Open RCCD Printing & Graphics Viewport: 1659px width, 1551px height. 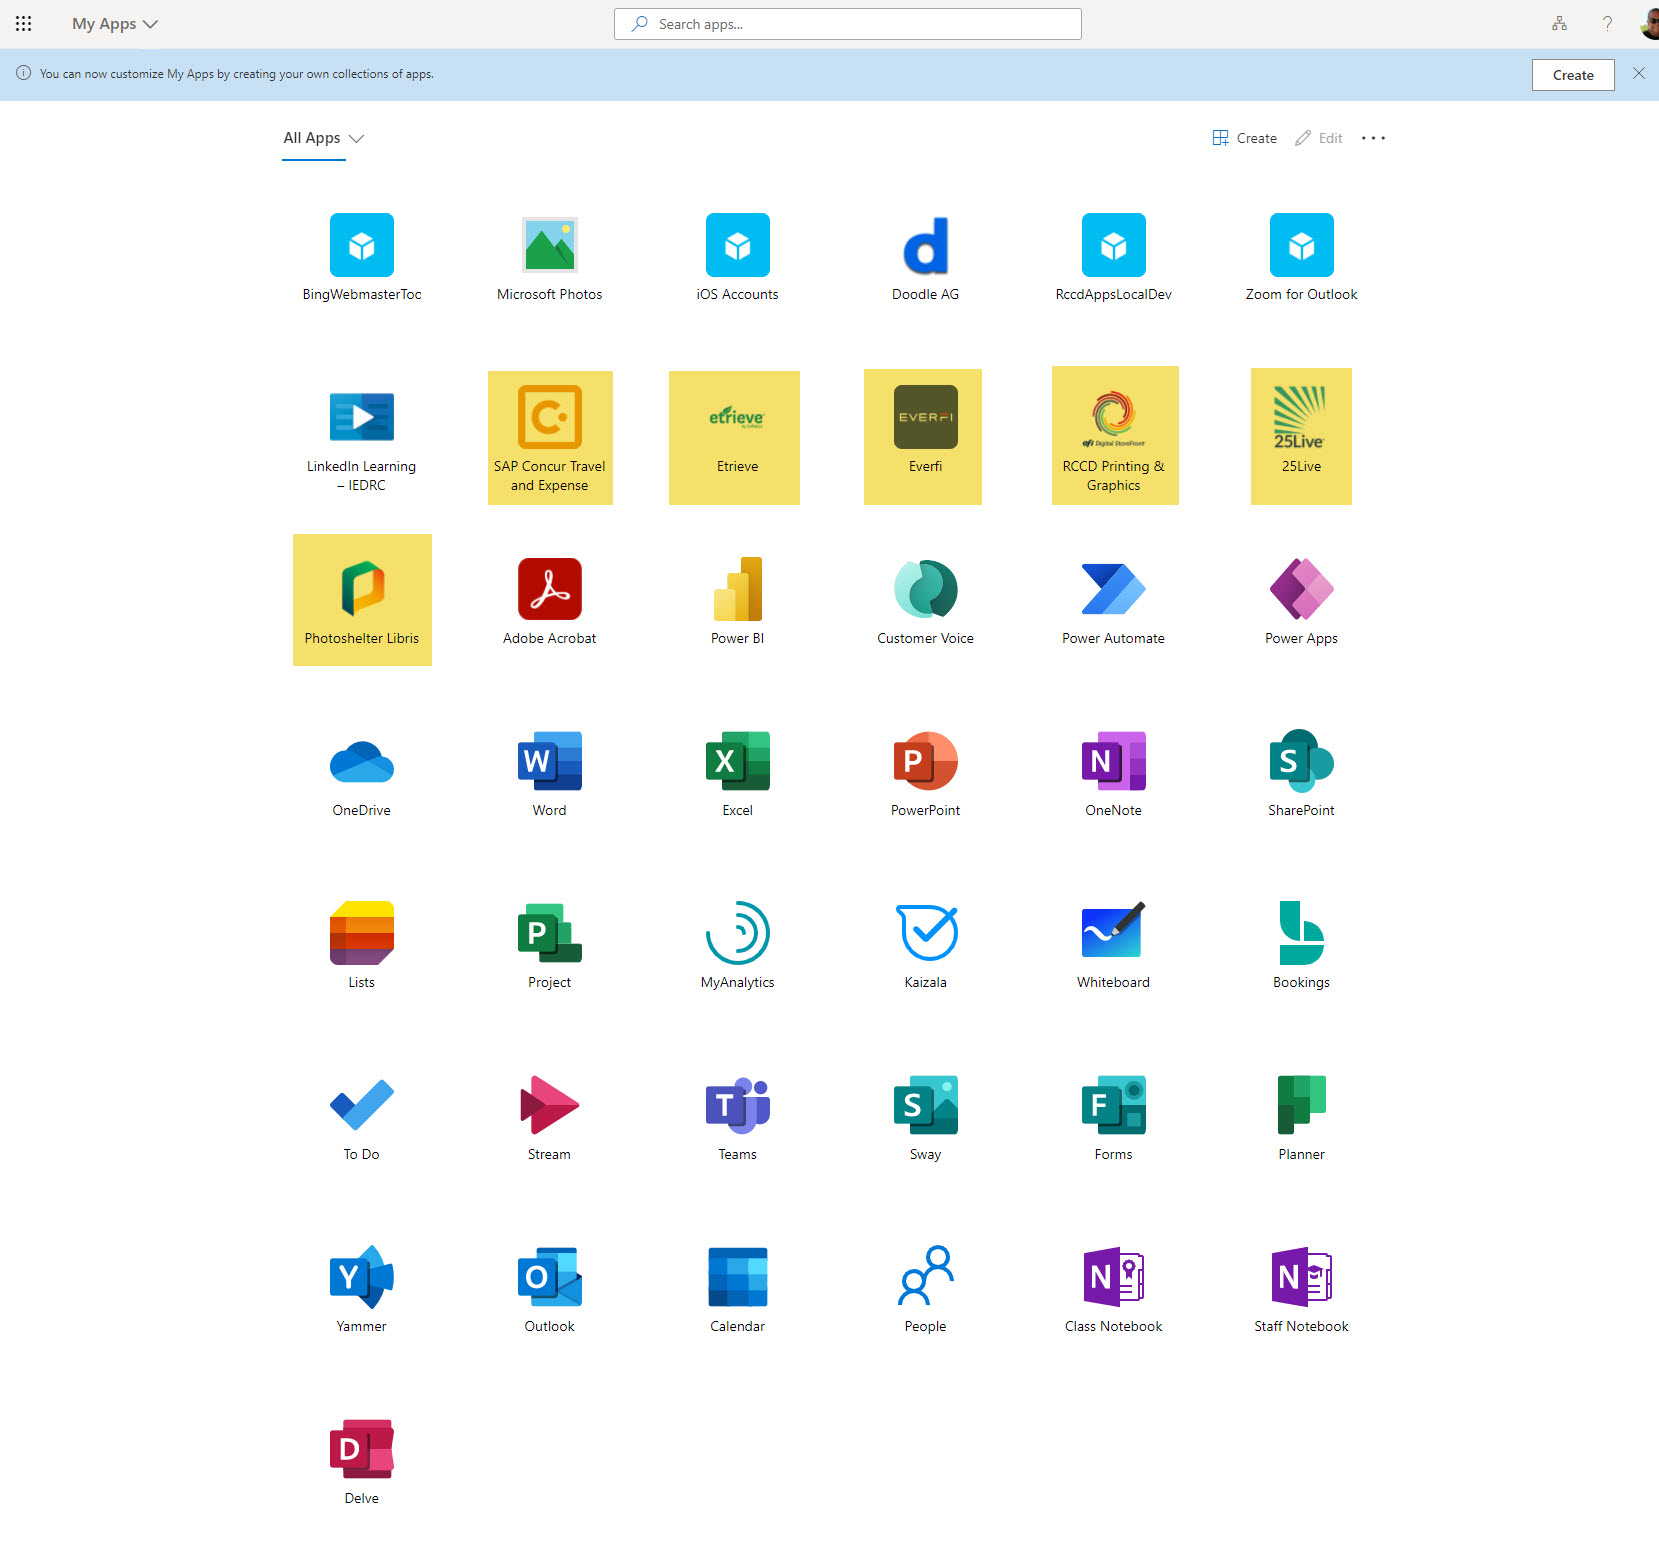tap(1115, 436)
